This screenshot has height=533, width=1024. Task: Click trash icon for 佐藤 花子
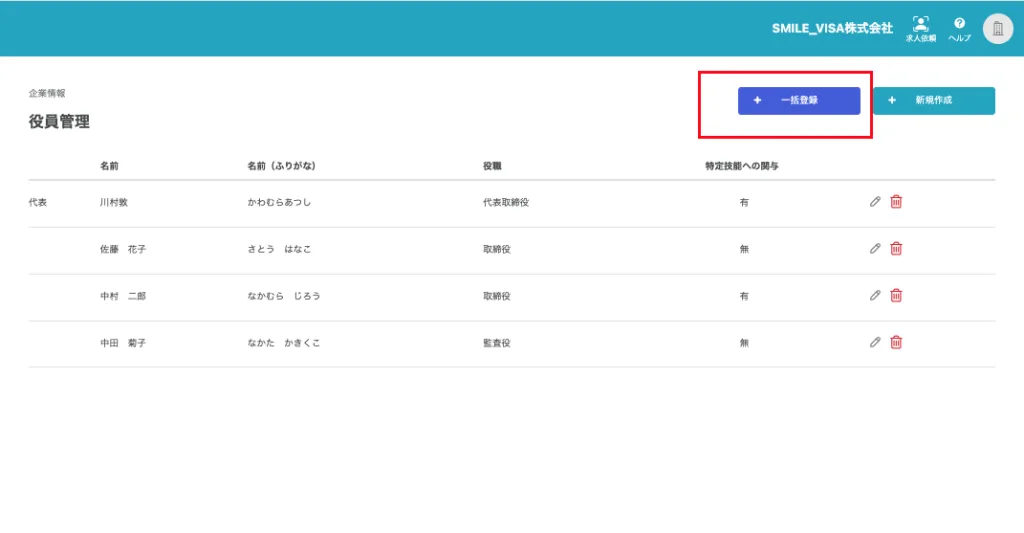click(x=896, y=249)
